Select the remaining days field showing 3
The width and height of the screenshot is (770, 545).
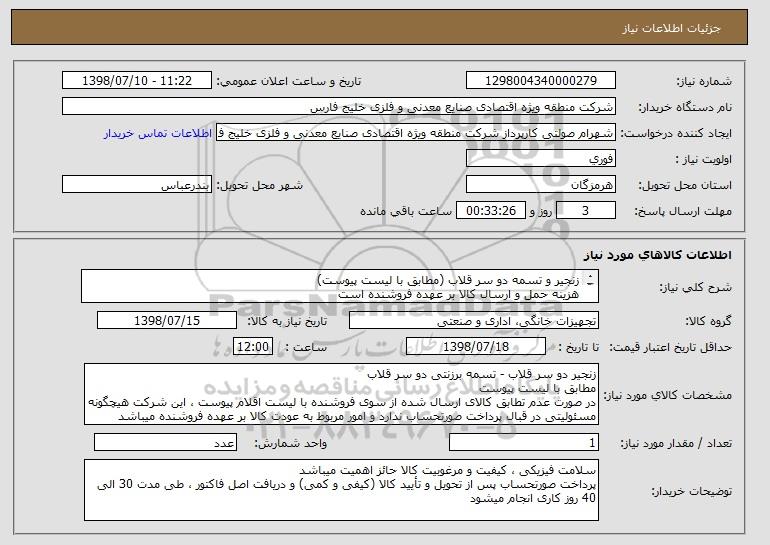(x=585, y=211)
